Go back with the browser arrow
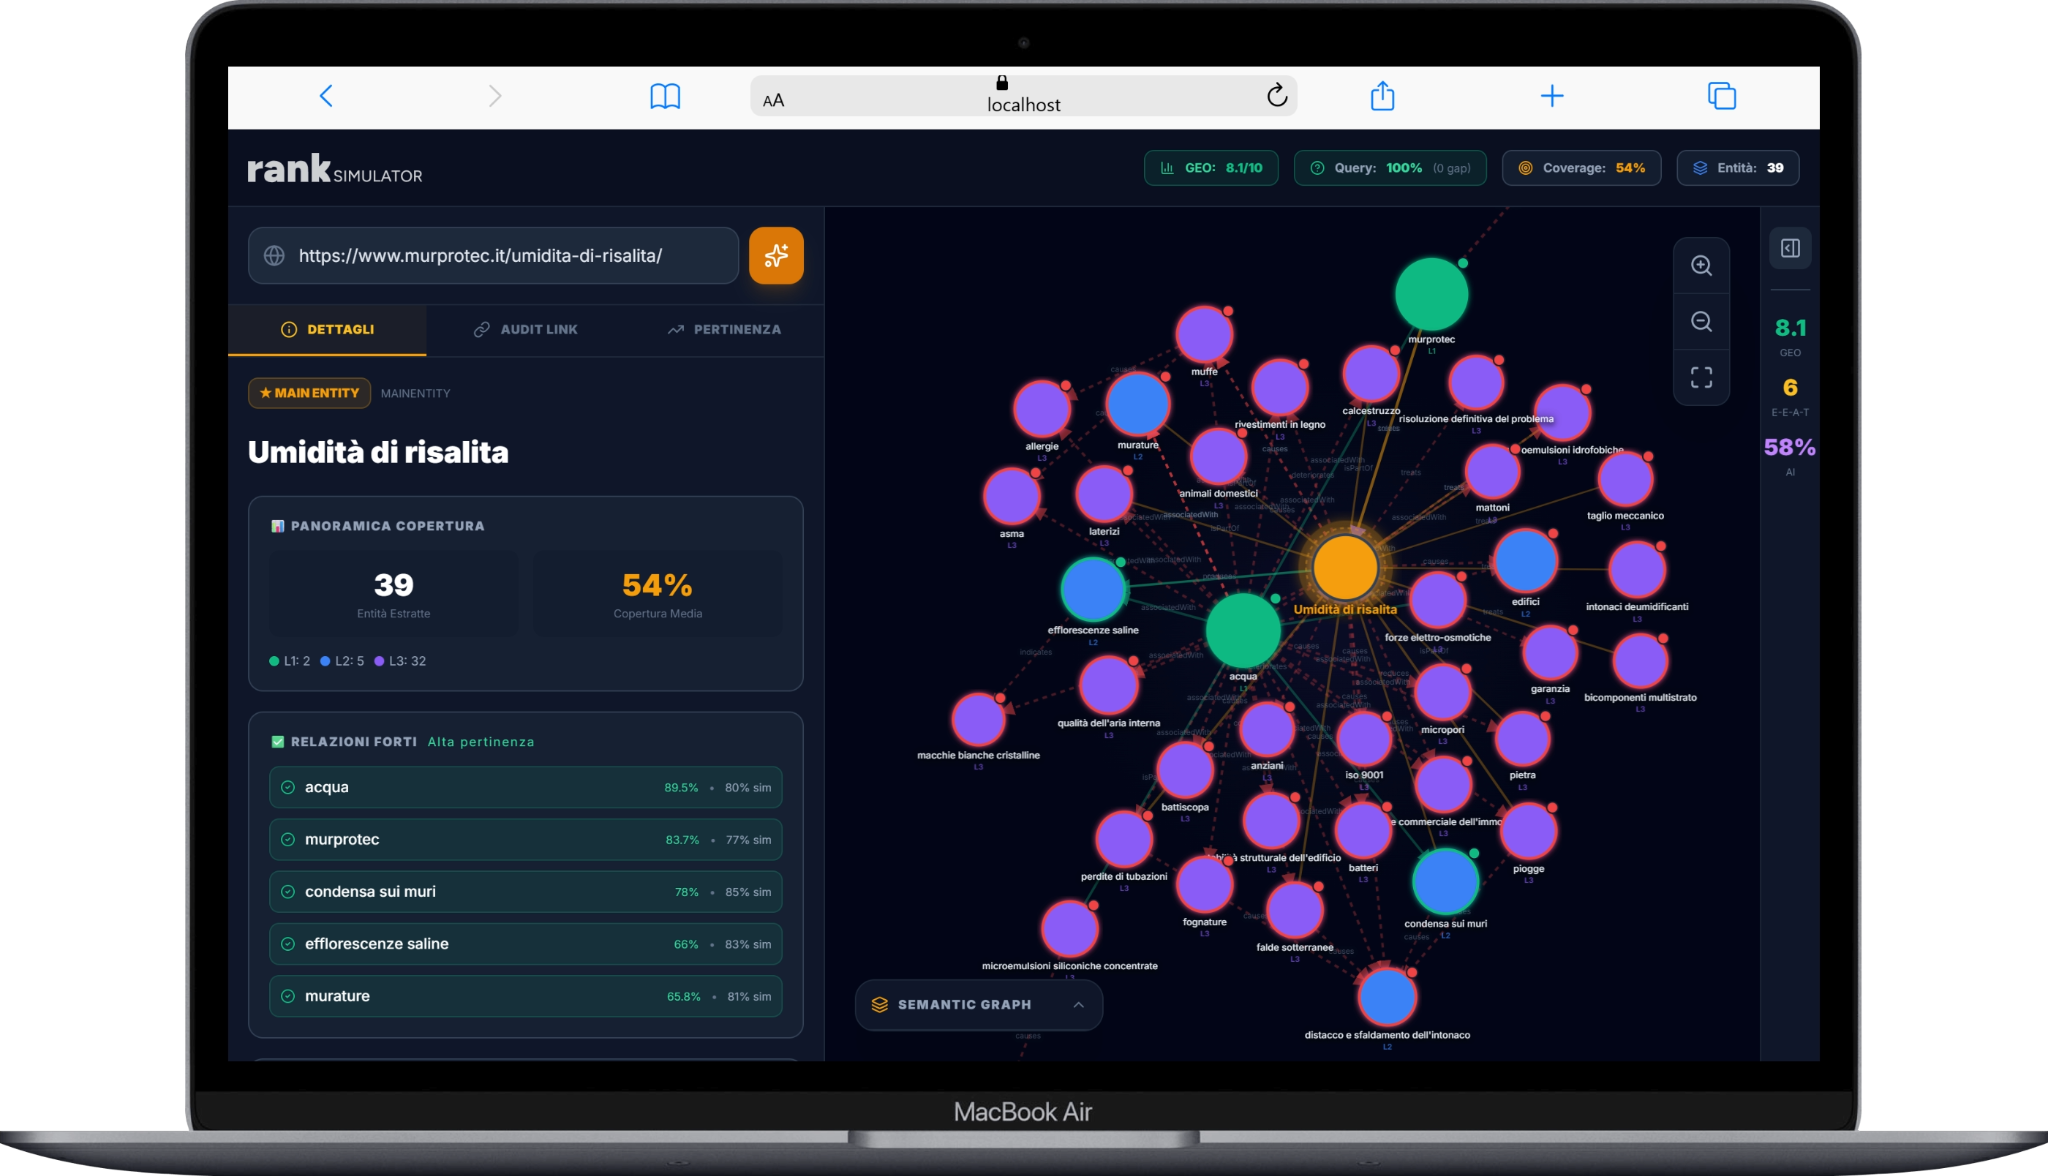This screenshot has height=1176, width=2048. coord(326,96)
